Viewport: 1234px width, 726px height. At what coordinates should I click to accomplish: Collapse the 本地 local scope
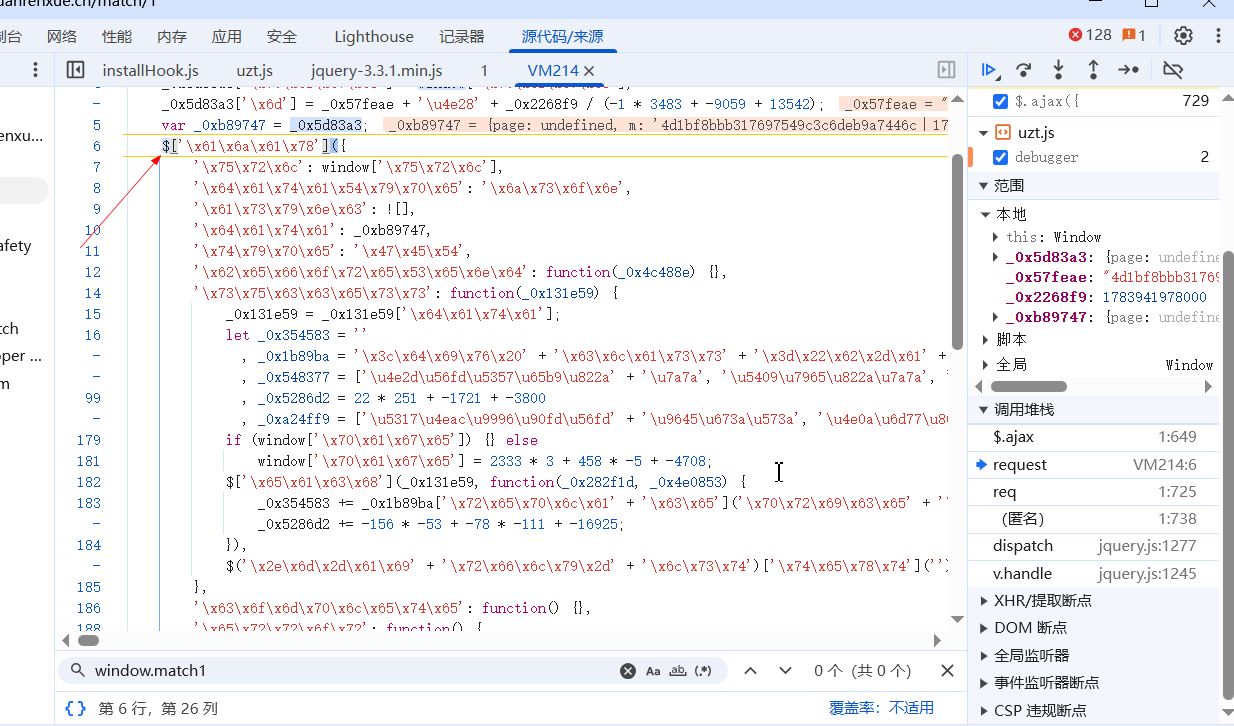click(x=986, y=214)
